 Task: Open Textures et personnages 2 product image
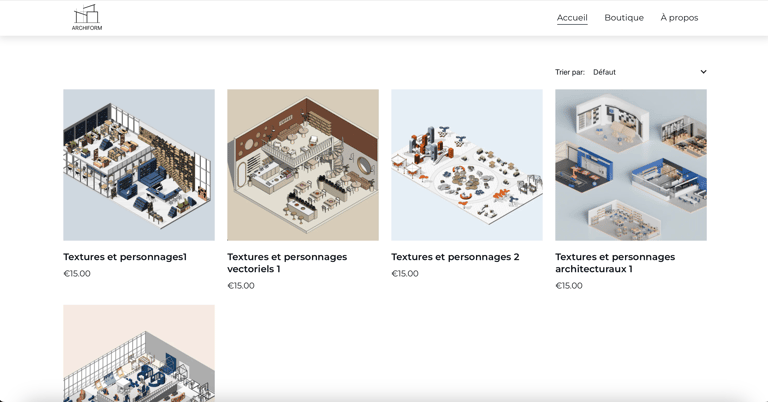[x=467, y=165]
